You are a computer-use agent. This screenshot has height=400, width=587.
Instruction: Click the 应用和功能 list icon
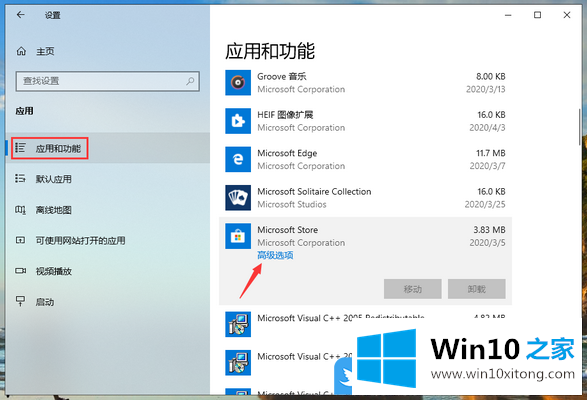(20, 148)
